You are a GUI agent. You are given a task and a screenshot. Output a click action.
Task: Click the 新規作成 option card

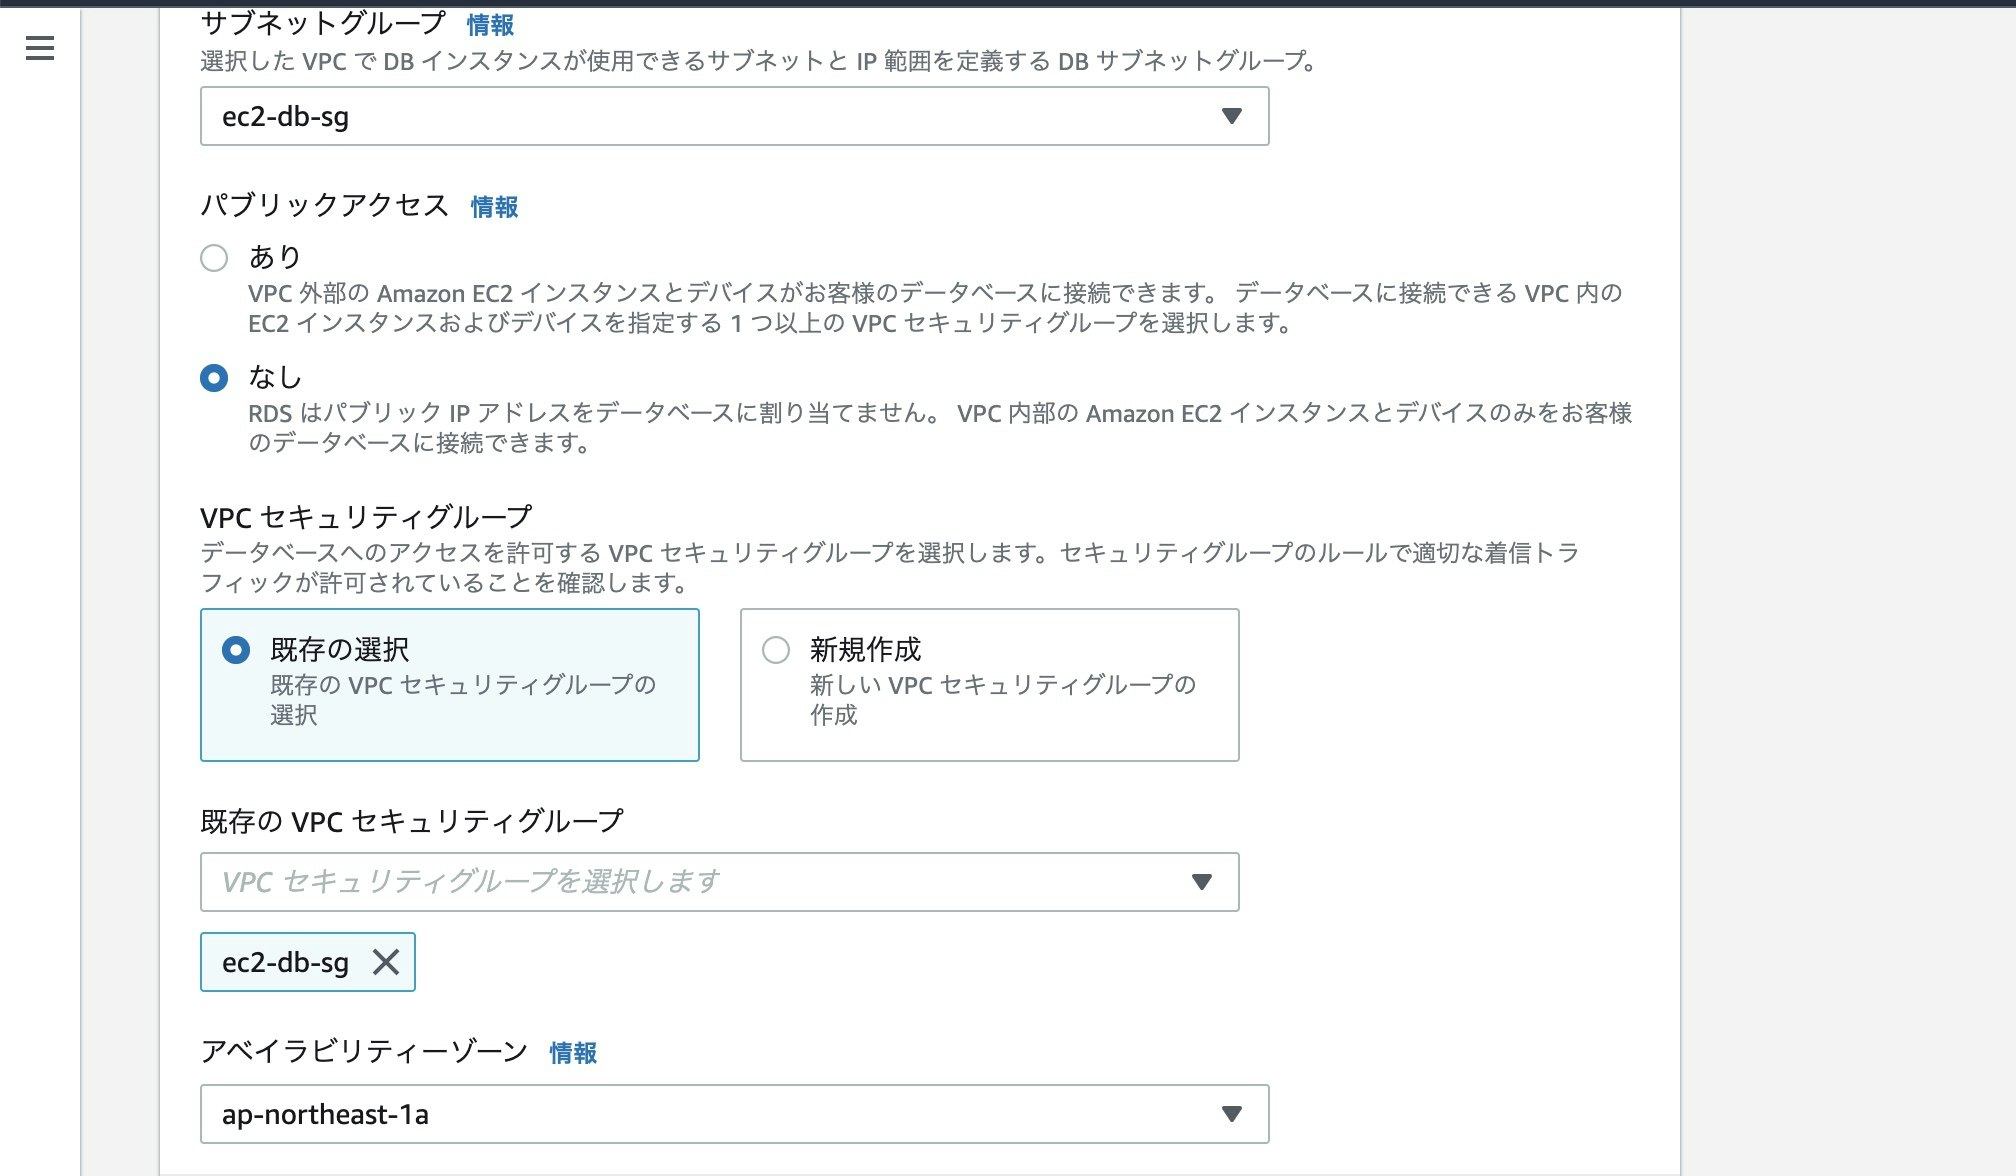(x=989, y=685)
